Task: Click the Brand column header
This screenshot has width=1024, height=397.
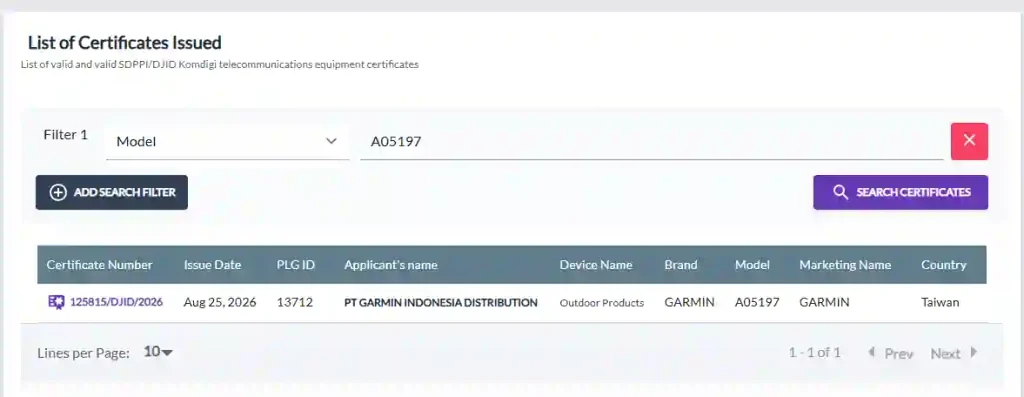Action: click(x=680, y=265)
